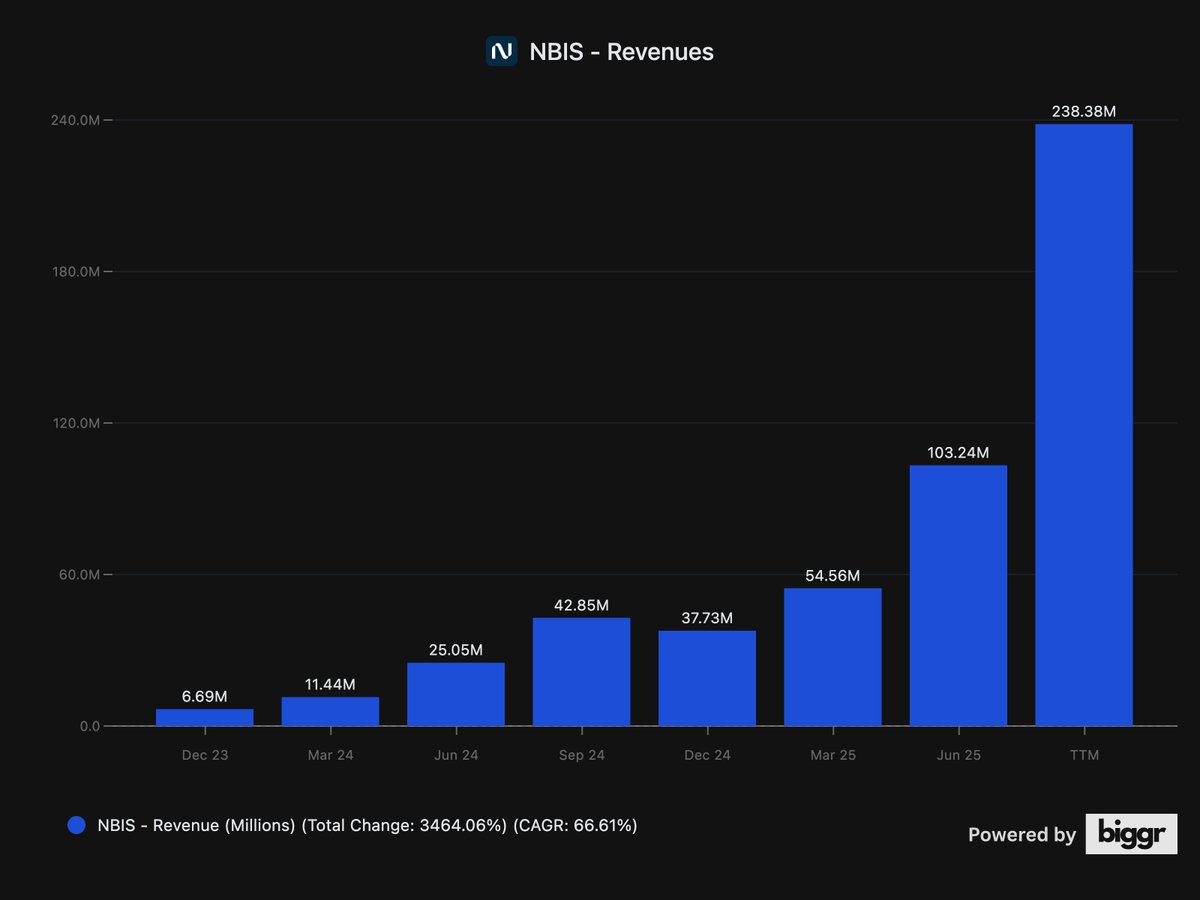Click the 42.85M value label
1200x900 pixels.
pos(581,605)
